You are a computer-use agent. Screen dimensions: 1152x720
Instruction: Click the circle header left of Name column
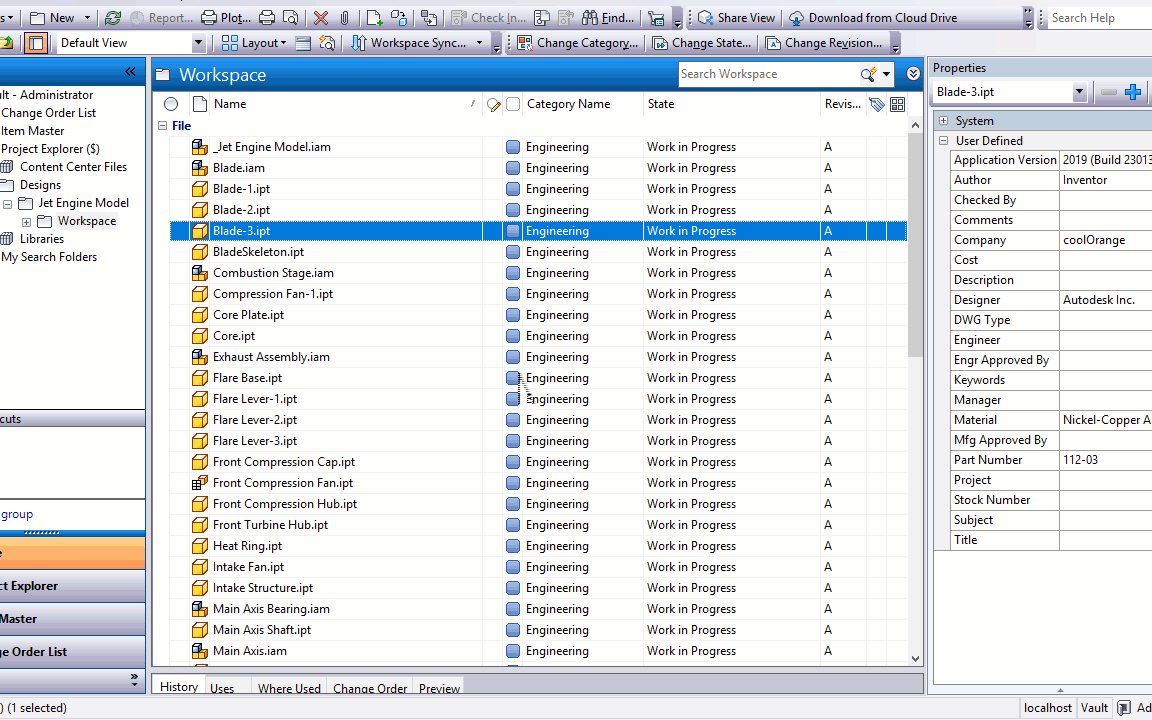(171, 104)
